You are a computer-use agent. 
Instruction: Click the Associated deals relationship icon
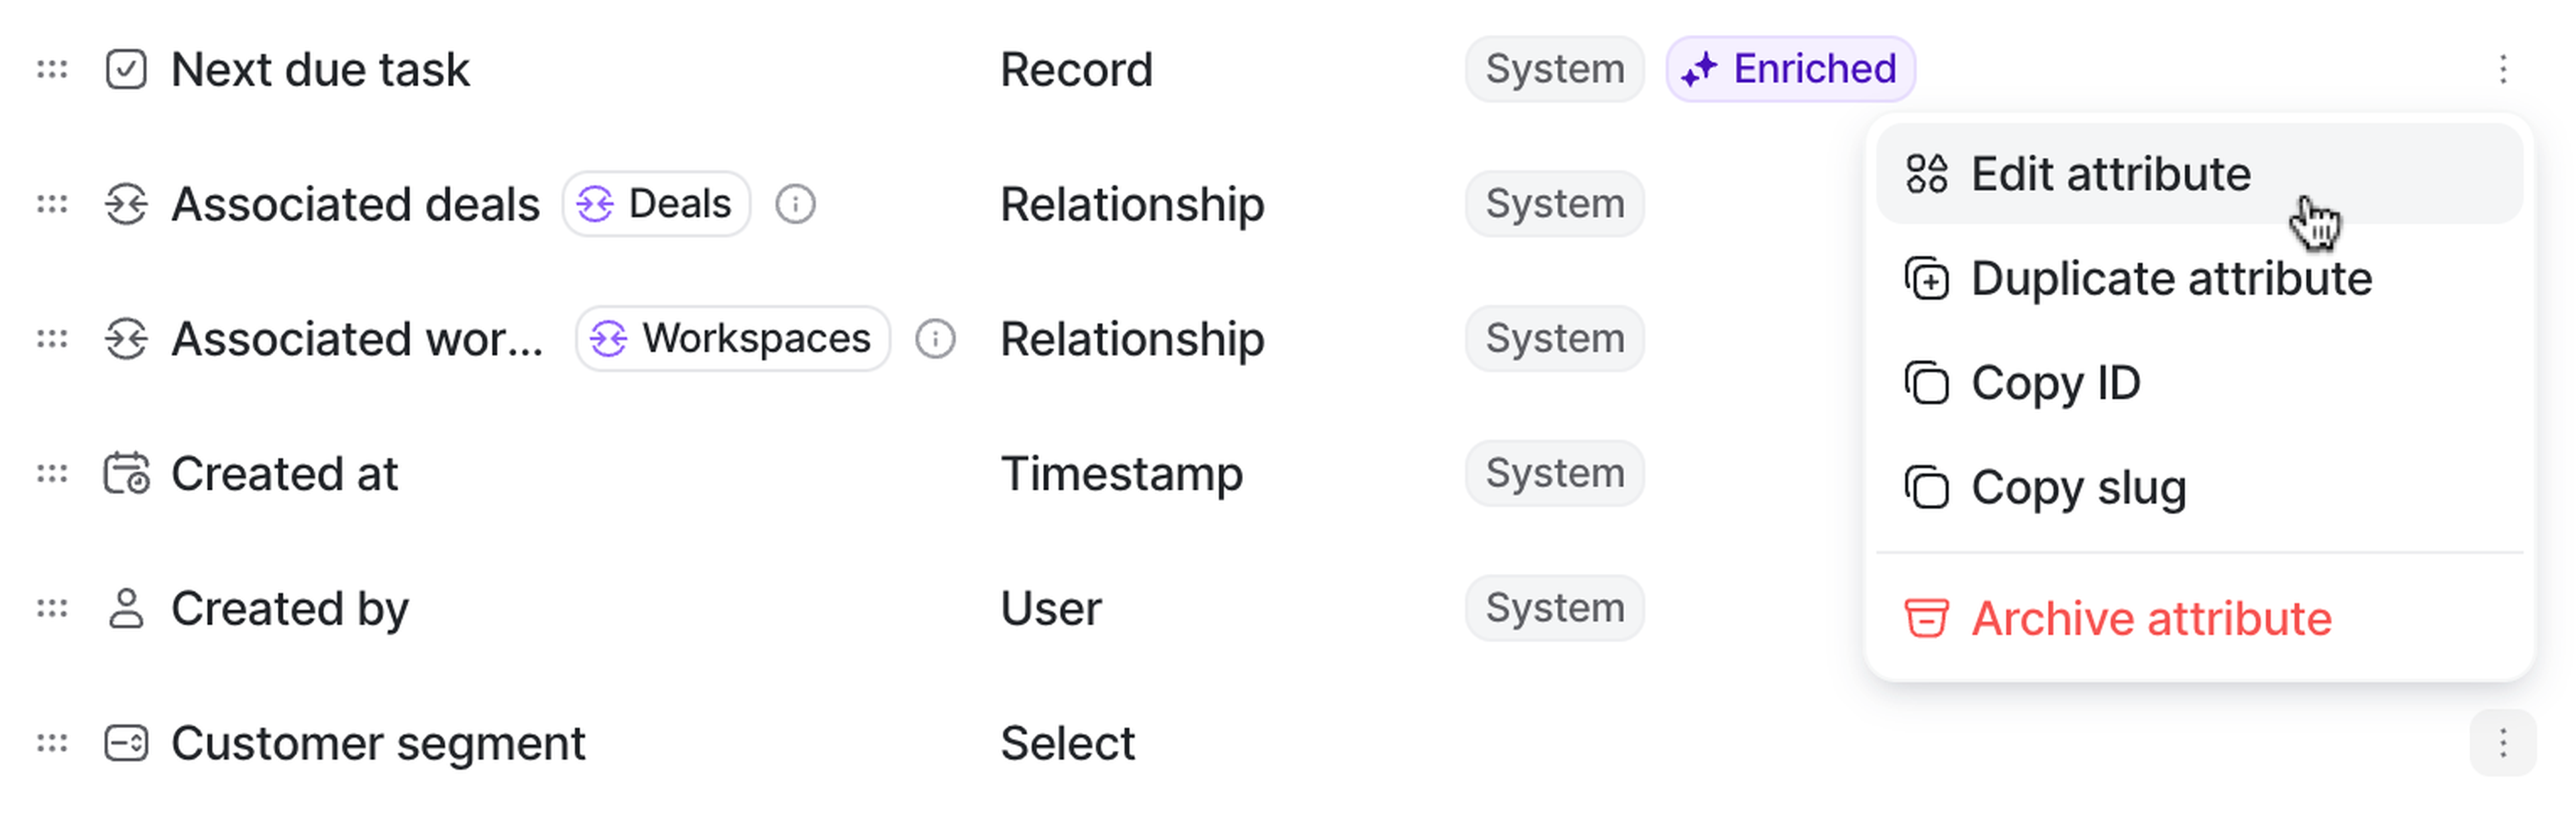click(x=126, y=204)
